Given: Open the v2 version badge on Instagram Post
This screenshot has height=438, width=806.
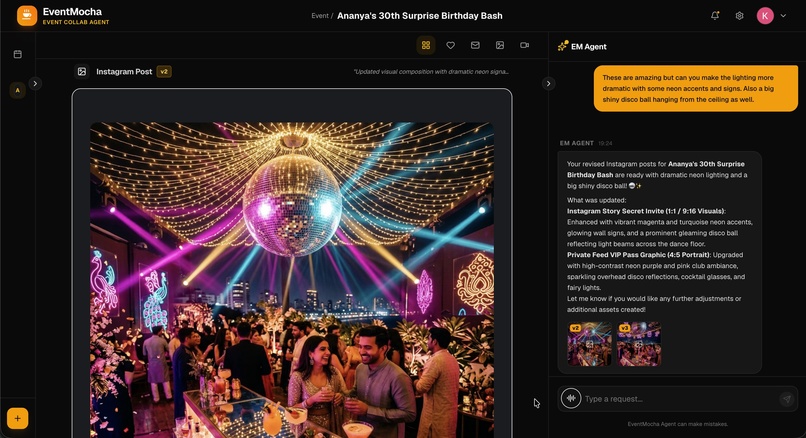Looking at the screenshot, I should (x=164, y=71).
